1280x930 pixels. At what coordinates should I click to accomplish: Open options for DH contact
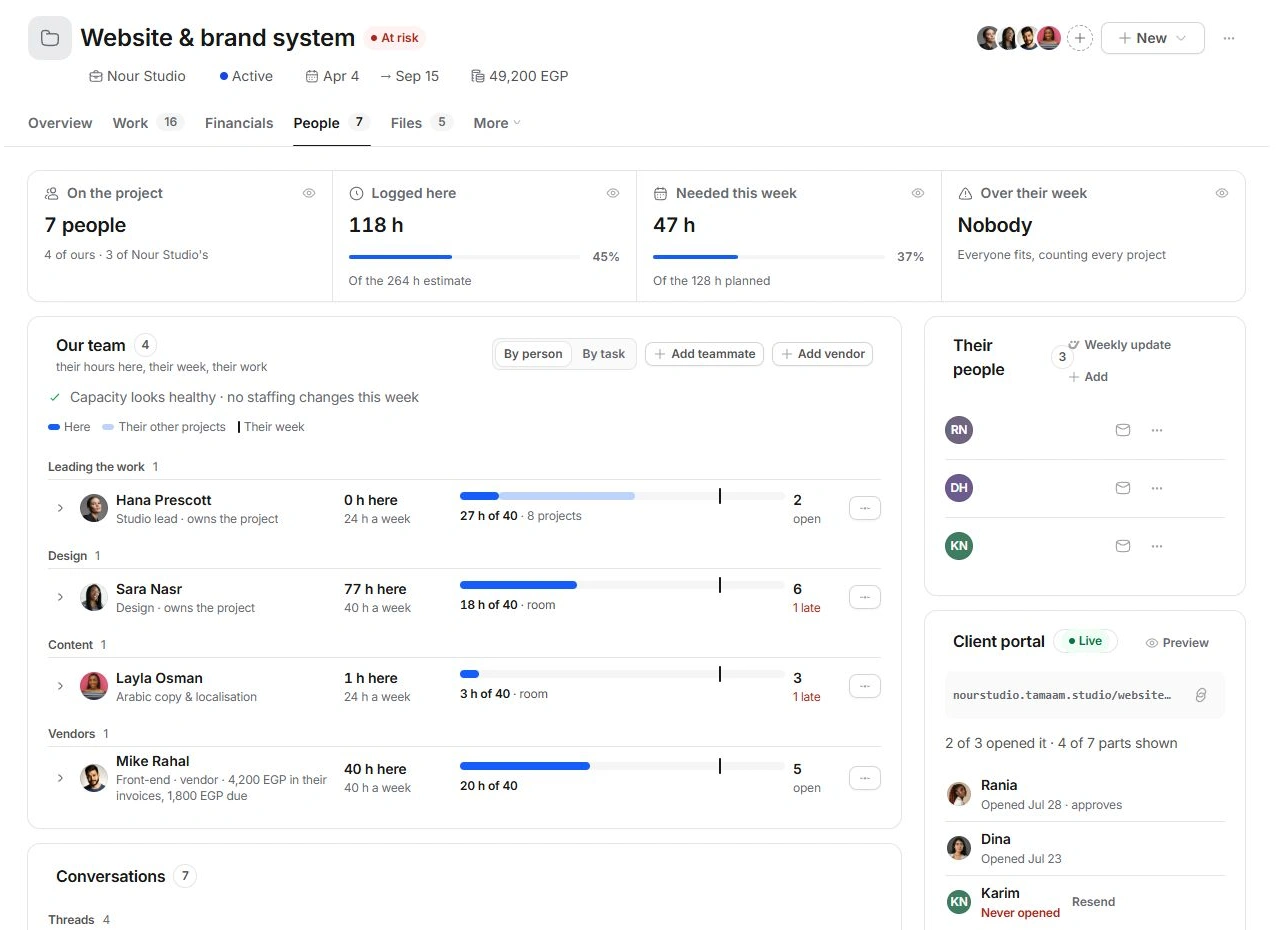(x=1157, y=488)
